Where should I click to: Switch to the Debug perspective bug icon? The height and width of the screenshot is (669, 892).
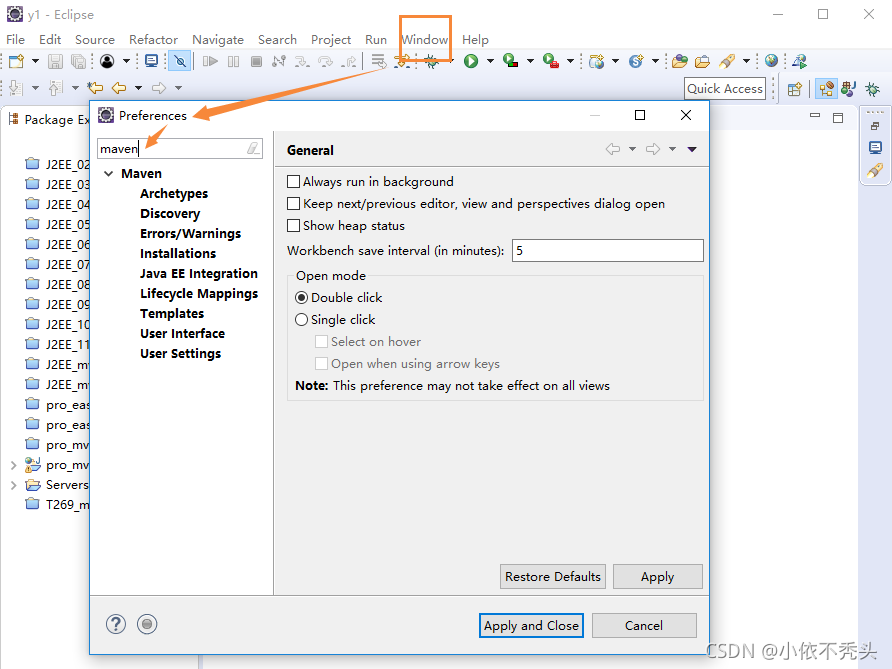click(872, 89)
